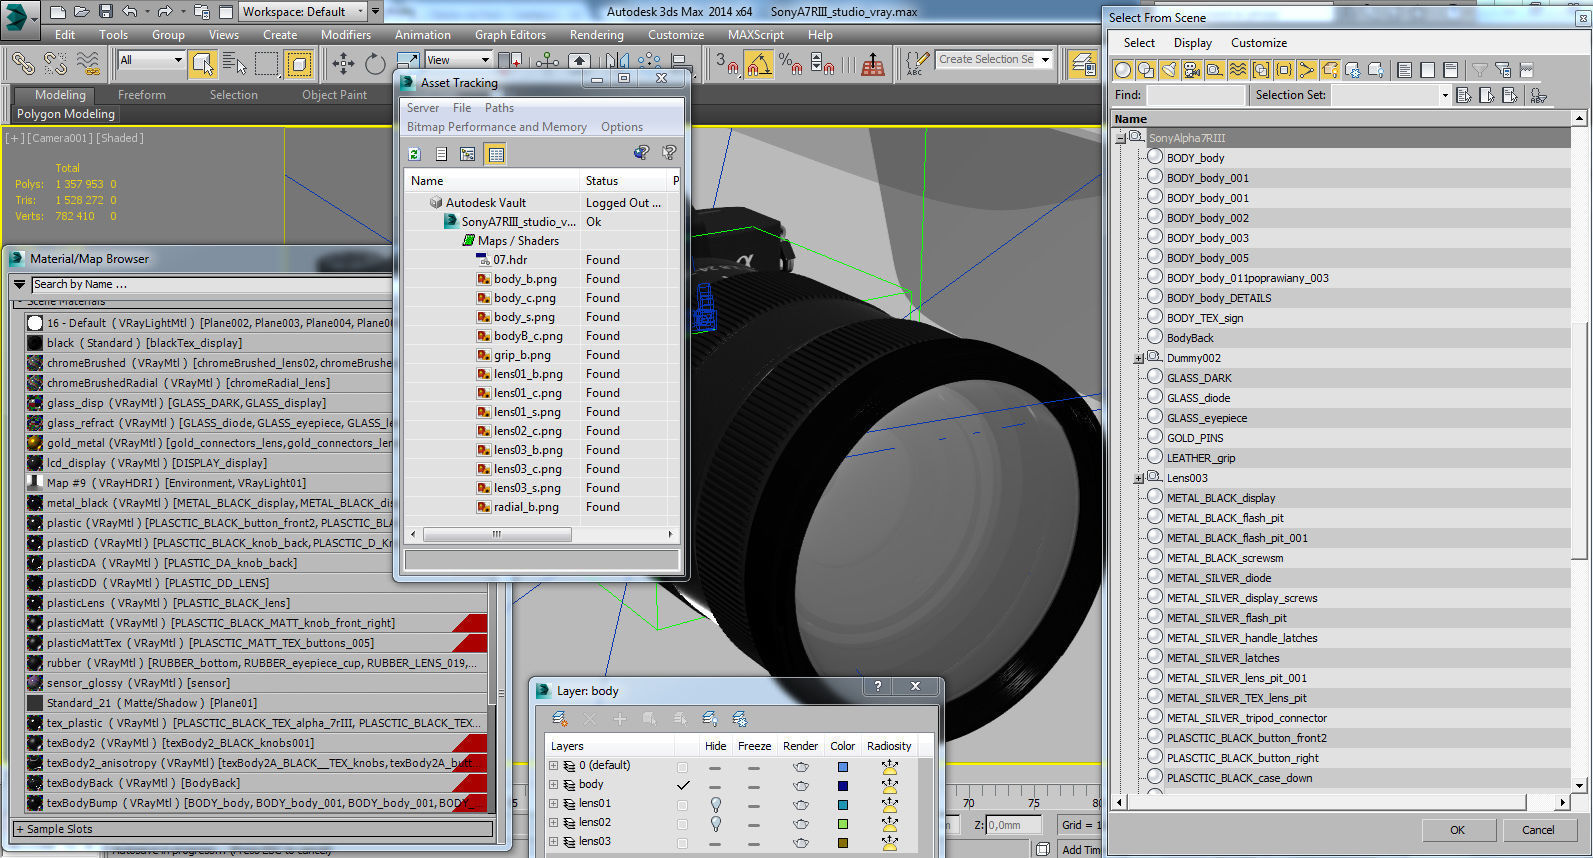
Task: Open the Modifiers menu
Action: point(346,35)
